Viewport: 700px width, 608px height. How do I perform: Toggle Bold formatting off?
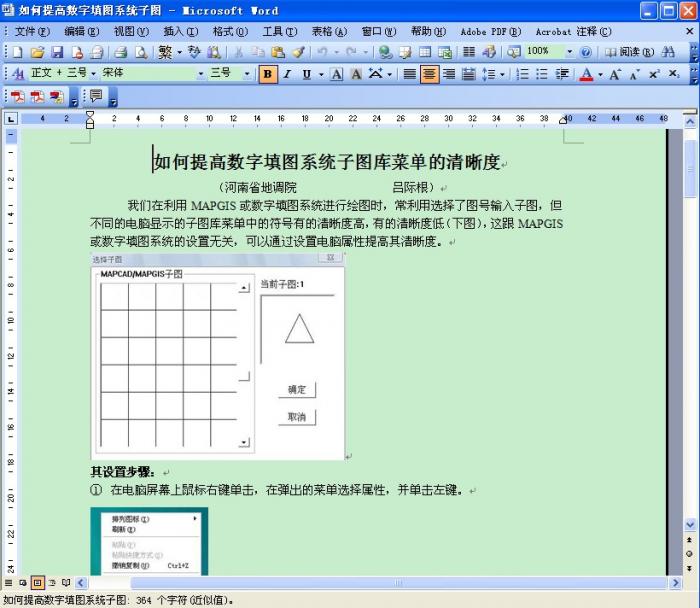[x=267, y=74]
